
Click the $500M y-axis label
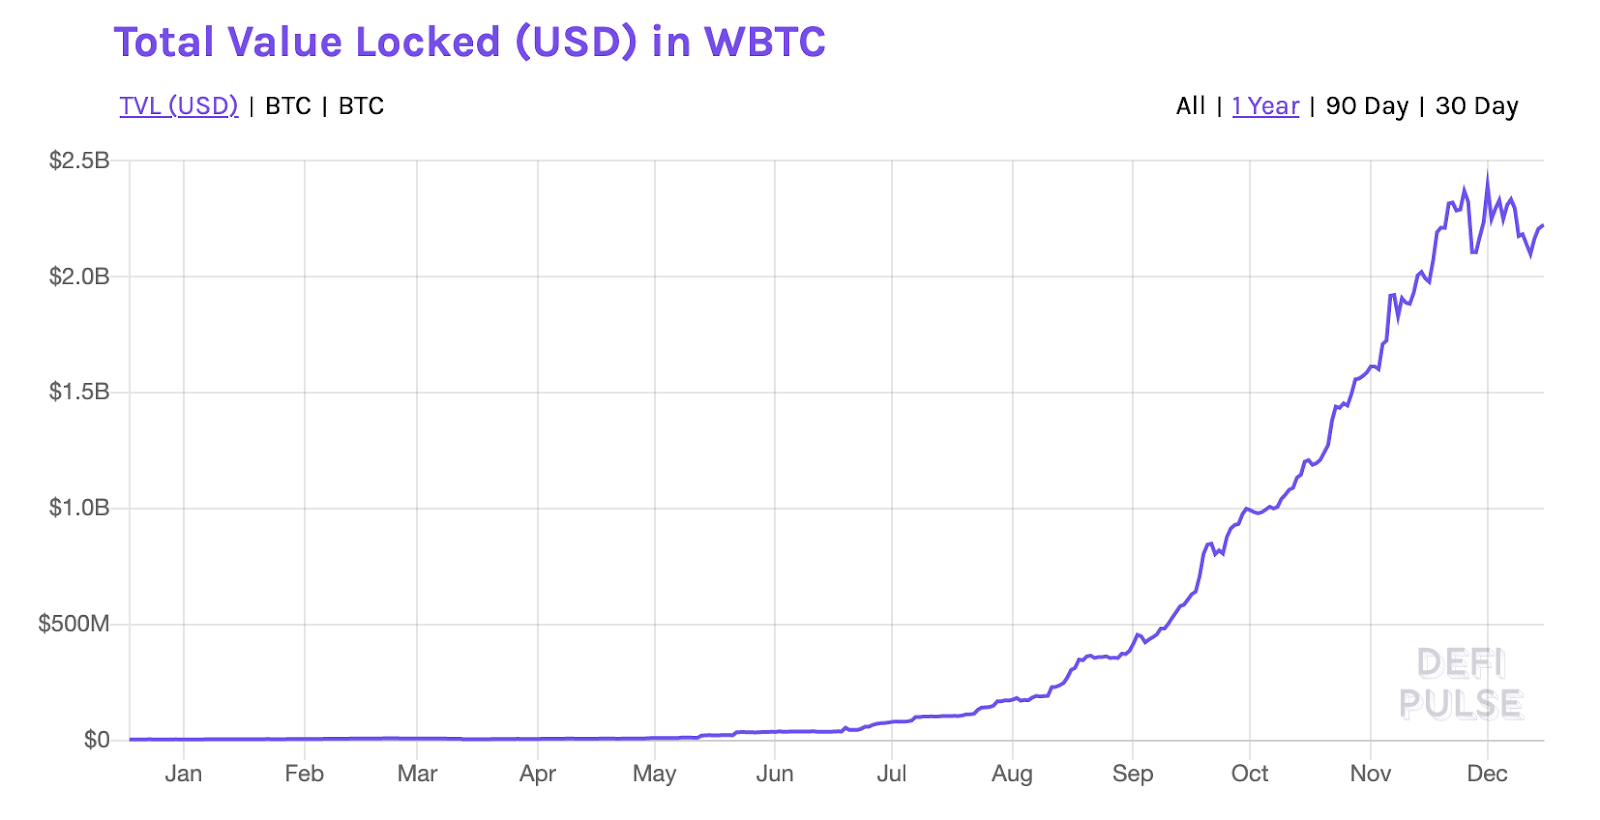(x=74, y=624)
